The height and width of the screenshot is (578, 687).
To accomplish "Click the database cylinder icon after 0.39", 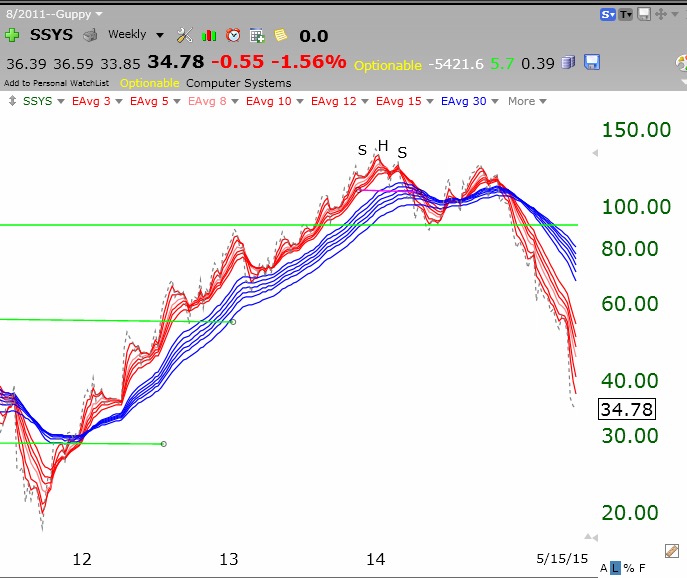I will [x=568, y=63].
